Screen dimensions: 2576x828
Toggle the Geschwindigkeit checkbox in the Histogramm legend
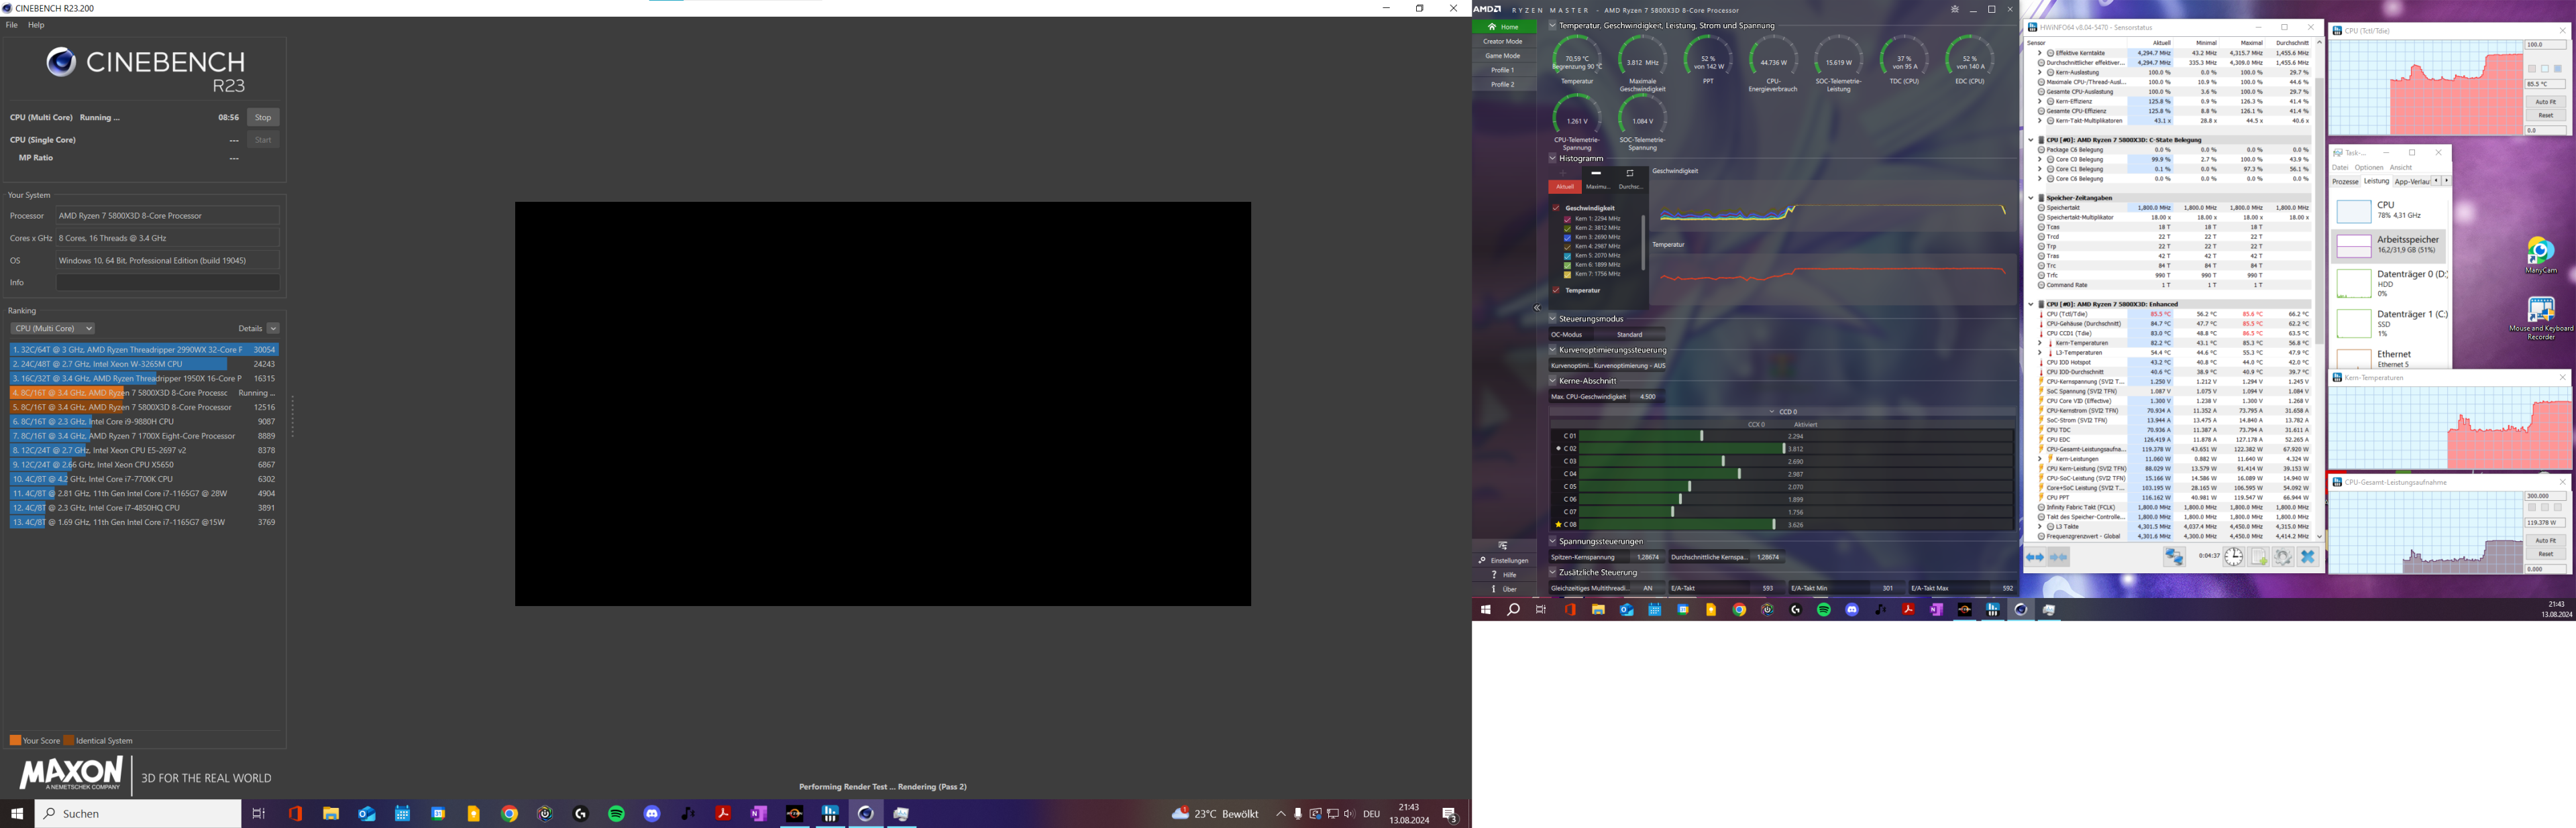[x=1555, y=207]
